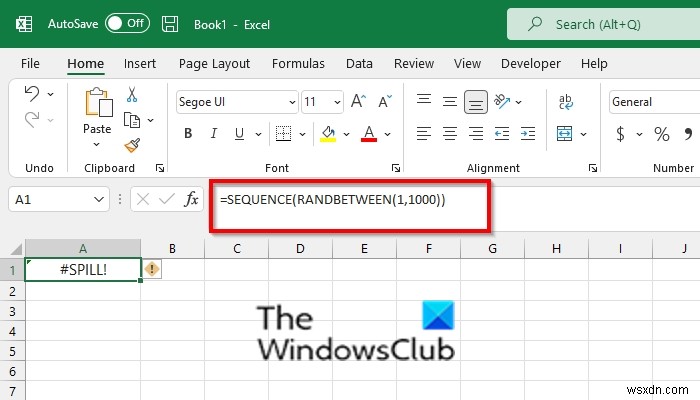Toggle Underline formatting
The height and width of the screenshot is (400, 700).
[239, 133]
